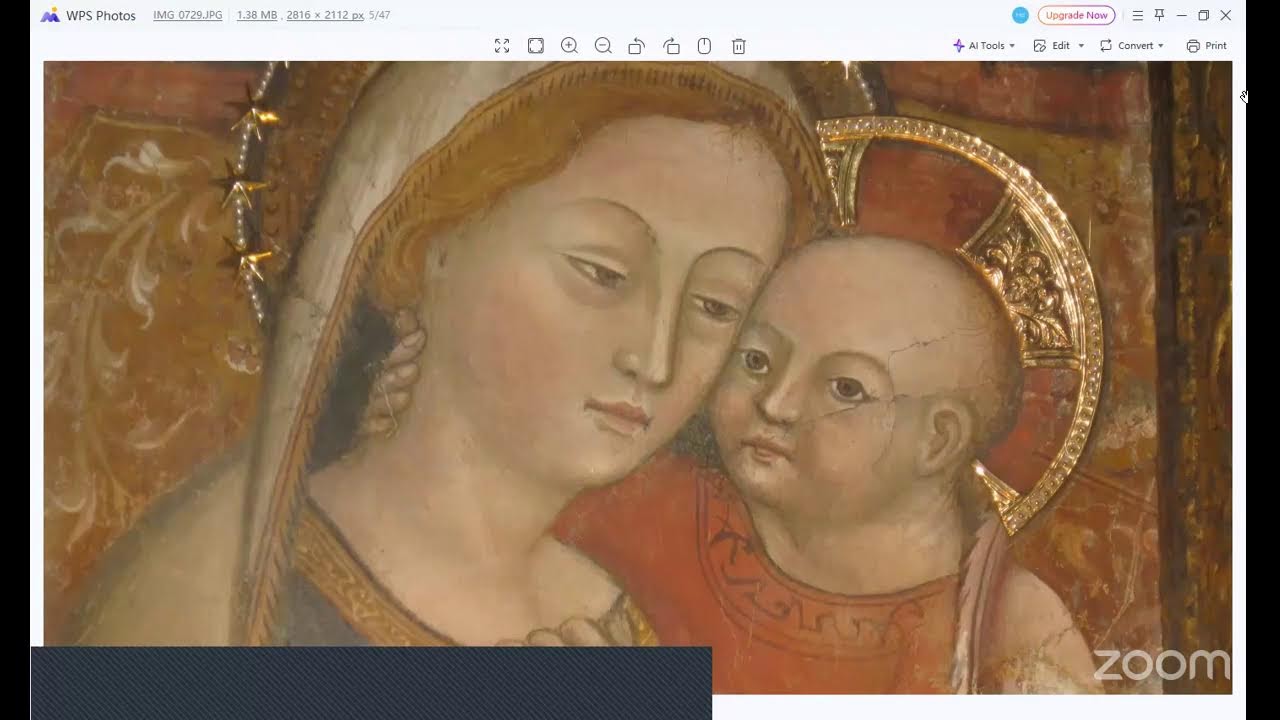Pin the window on top
The width and height of the screenshot is (1280, 720).
click(x=1159, y=15)
